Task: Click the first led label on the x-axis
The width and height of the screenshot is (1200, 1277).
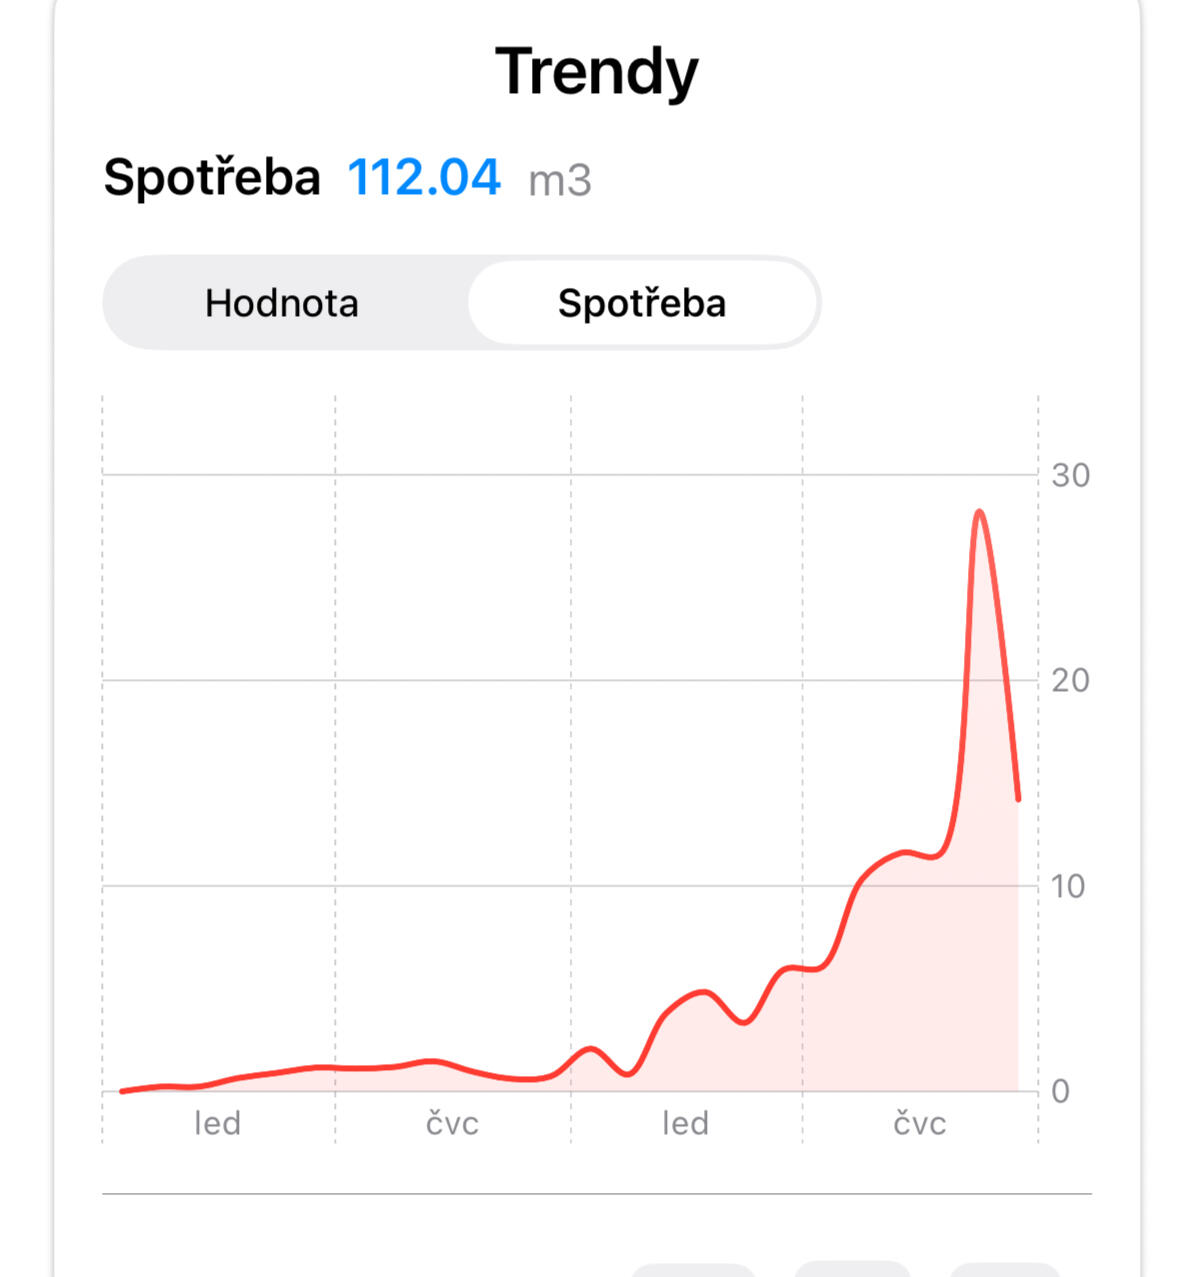Action: (217, 1123)
